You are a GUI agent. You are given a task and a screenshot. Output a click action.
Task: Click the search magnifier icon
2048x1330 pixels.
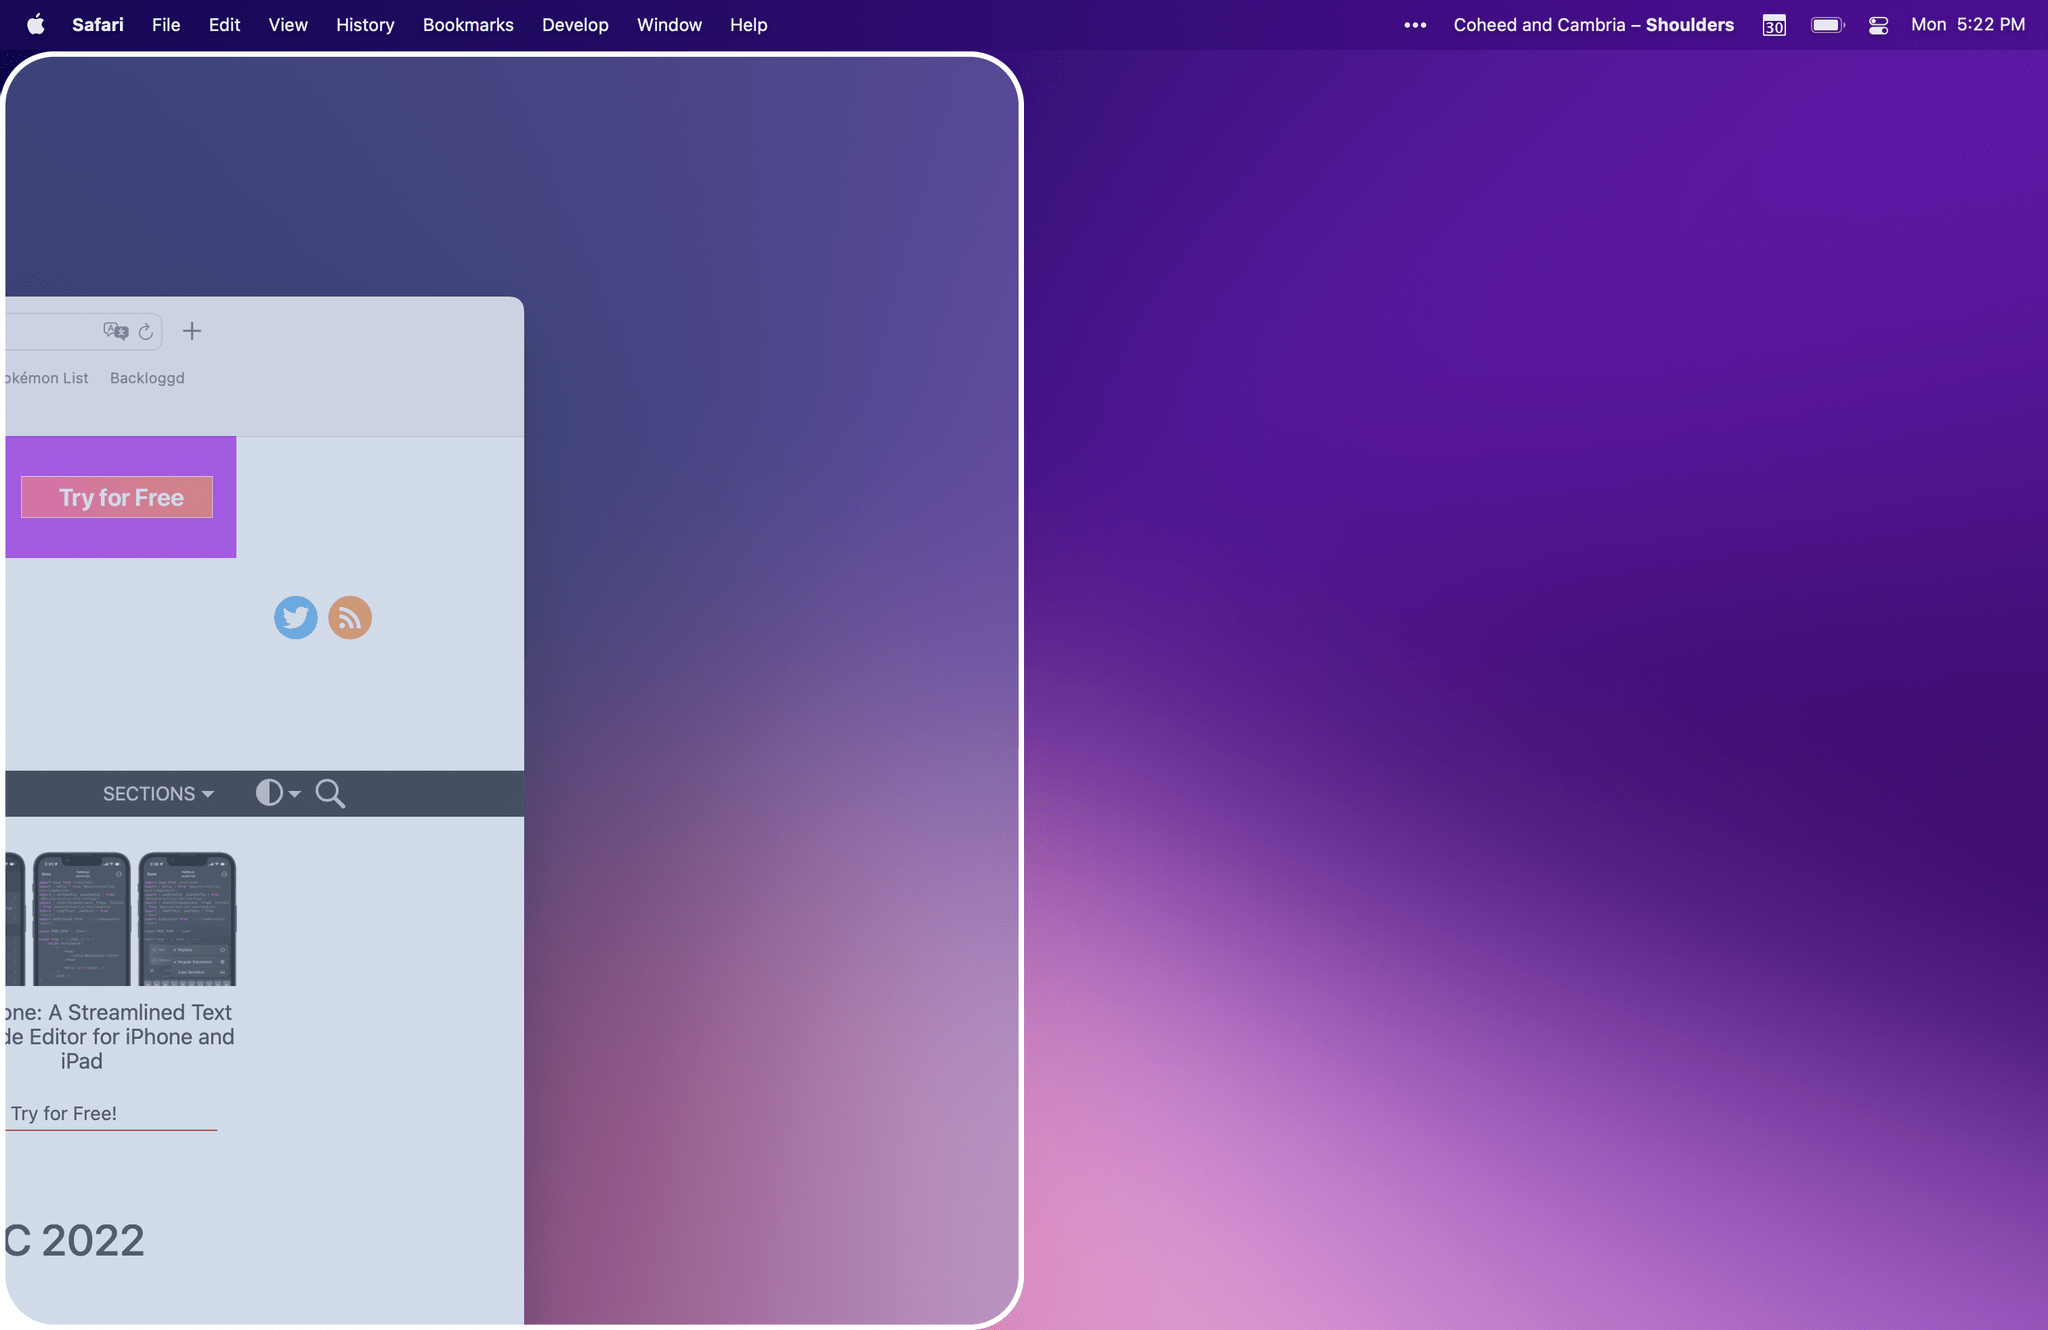[330, 793]
